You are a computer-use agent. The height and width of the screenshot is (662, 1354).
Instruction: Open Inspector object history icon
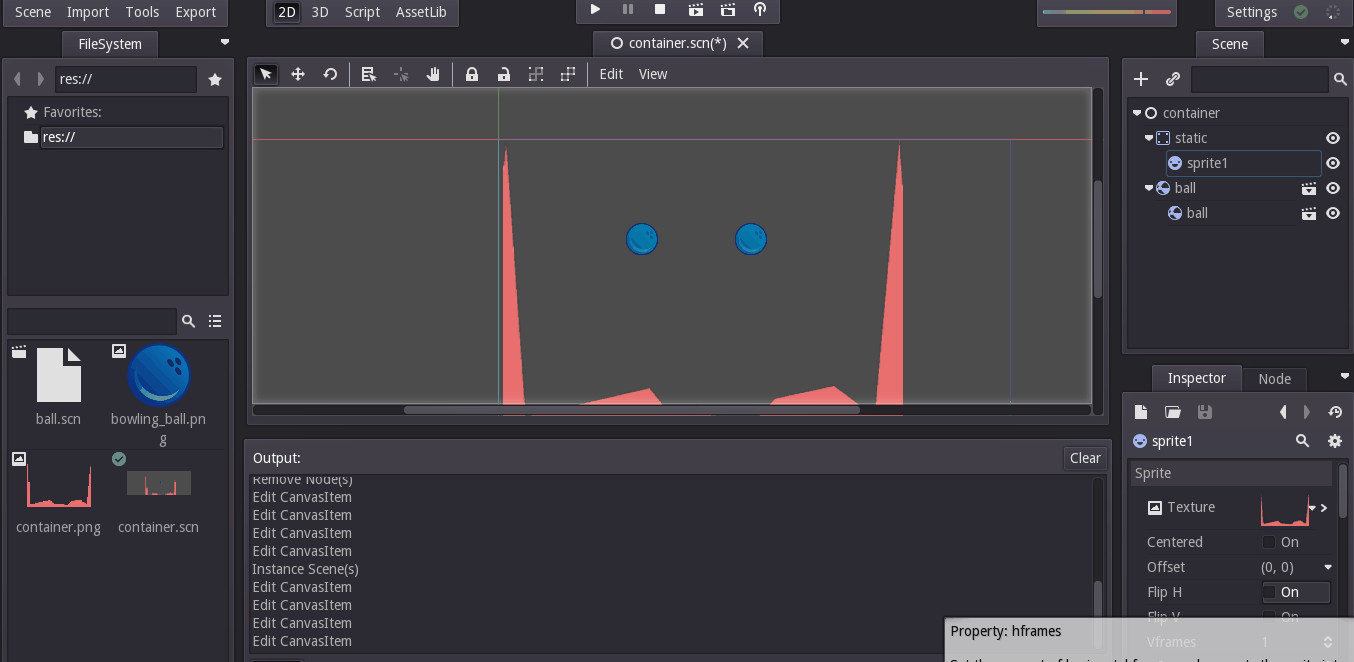click(x=1335, y=412)
